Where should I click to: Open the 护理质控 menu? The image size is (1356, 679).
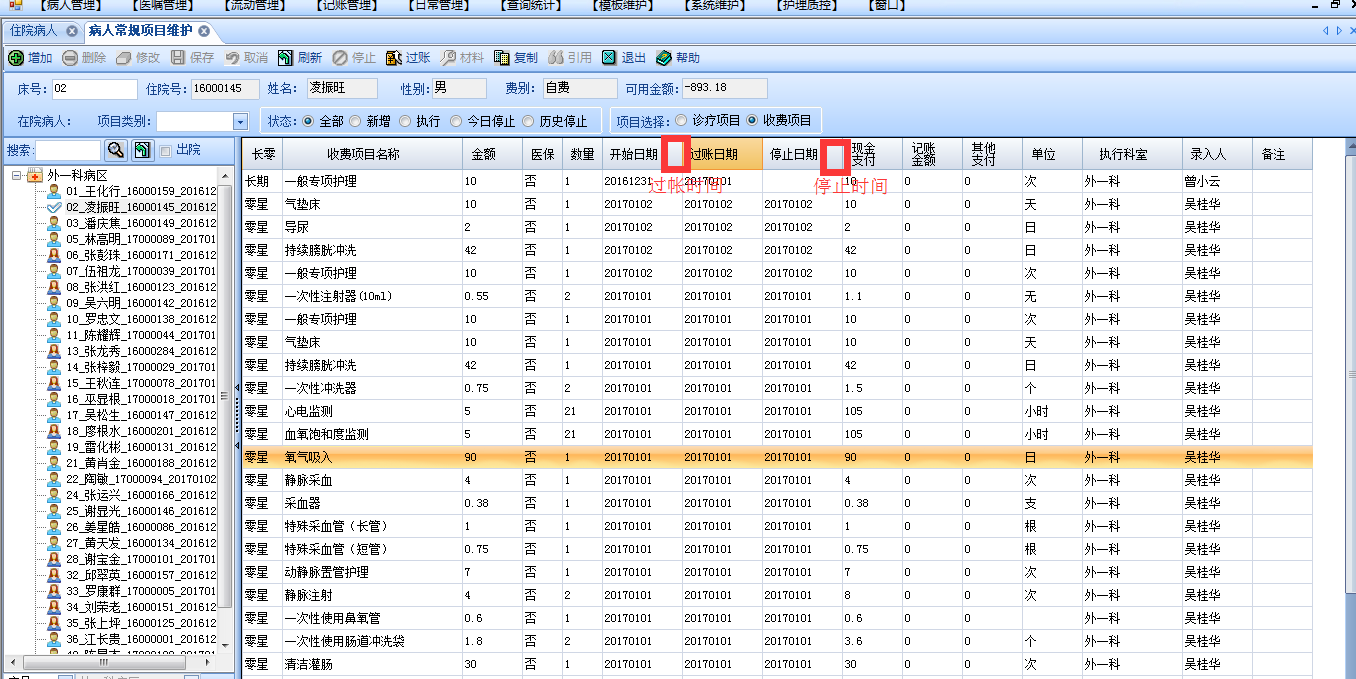pyautogui.click(x=807, y=5)
